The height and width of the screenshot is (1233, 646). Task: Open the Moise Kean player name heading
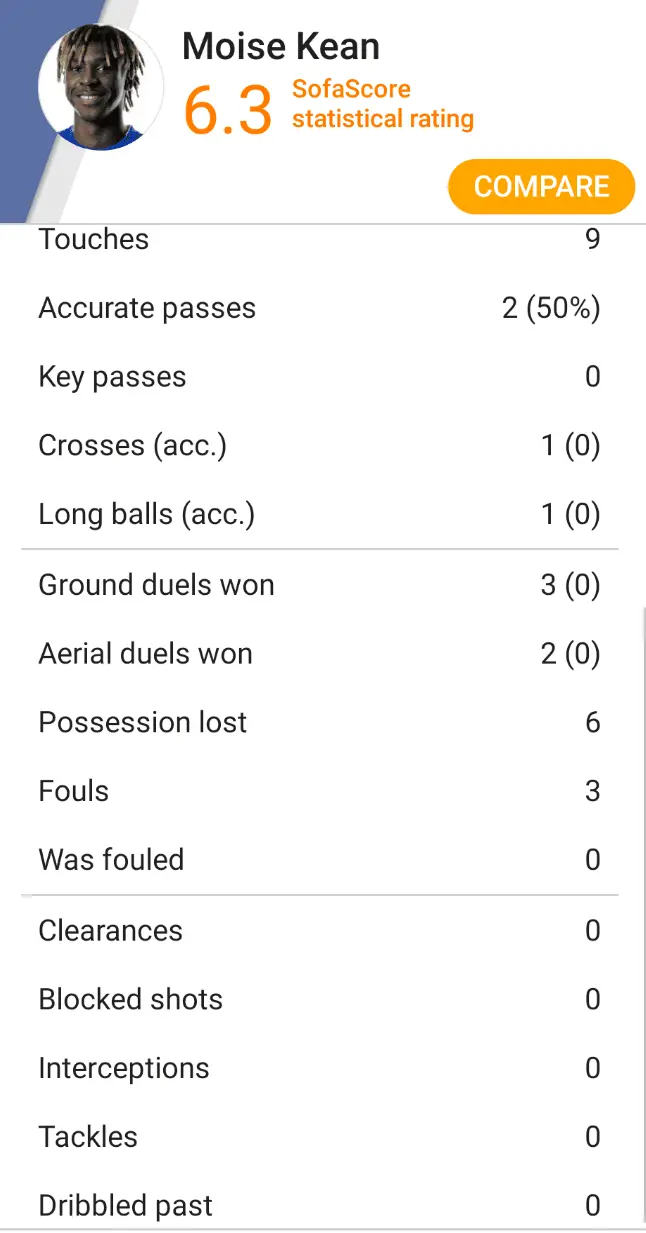pyautogui.click(x=281, y=47)
